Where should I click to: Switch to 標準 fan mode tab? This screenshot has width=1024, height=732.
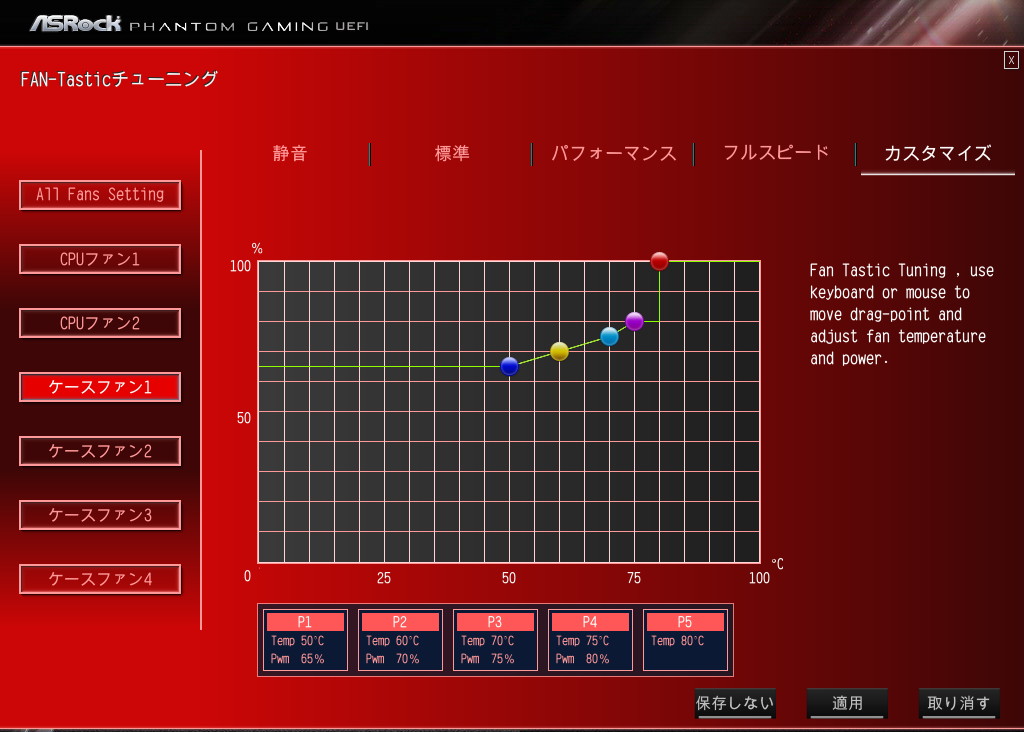pyautogui.click(x=452, y=153)
